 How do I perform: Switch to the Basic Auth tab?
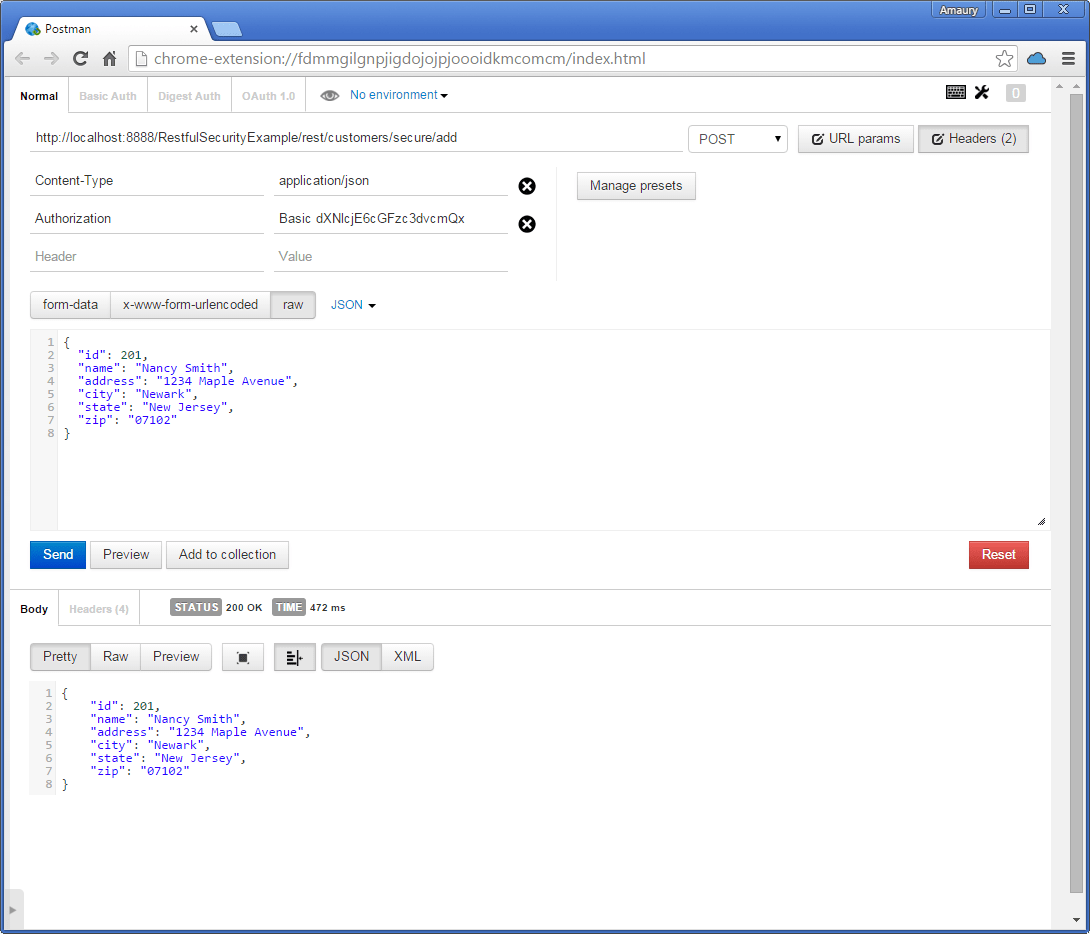[108, 96]
